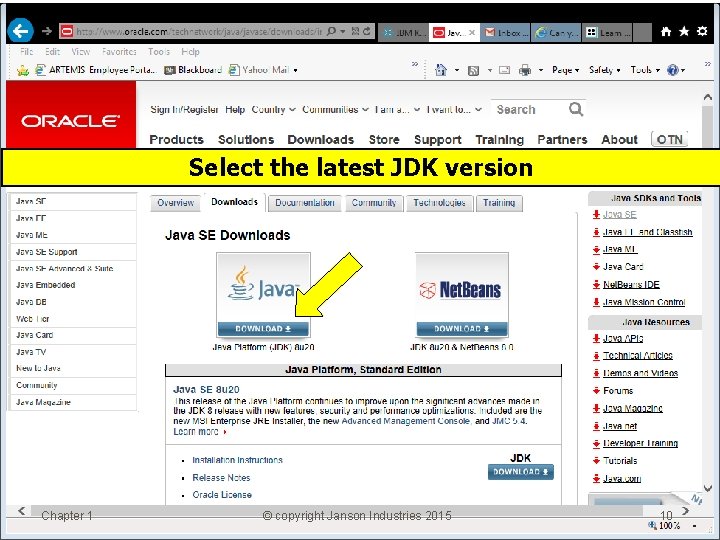Screen dimensions: 720x540
Task: Click the Add to favorites bar star icon
Action: pyautogui.click(x=22, y=70)
